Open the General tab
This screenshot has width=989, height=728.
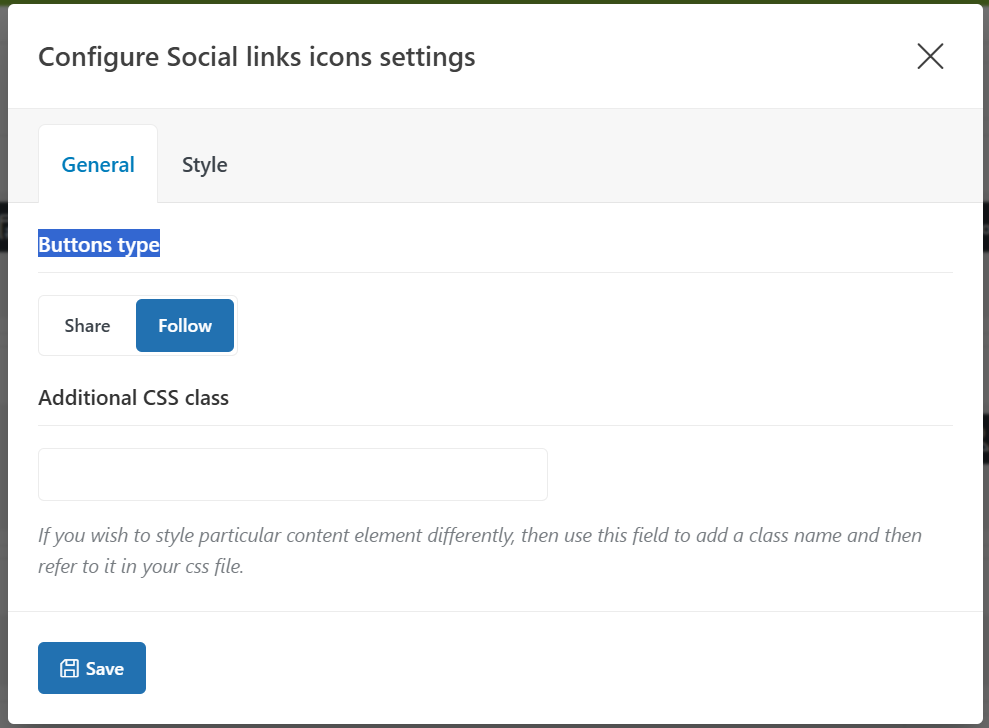tap(98, 165)
